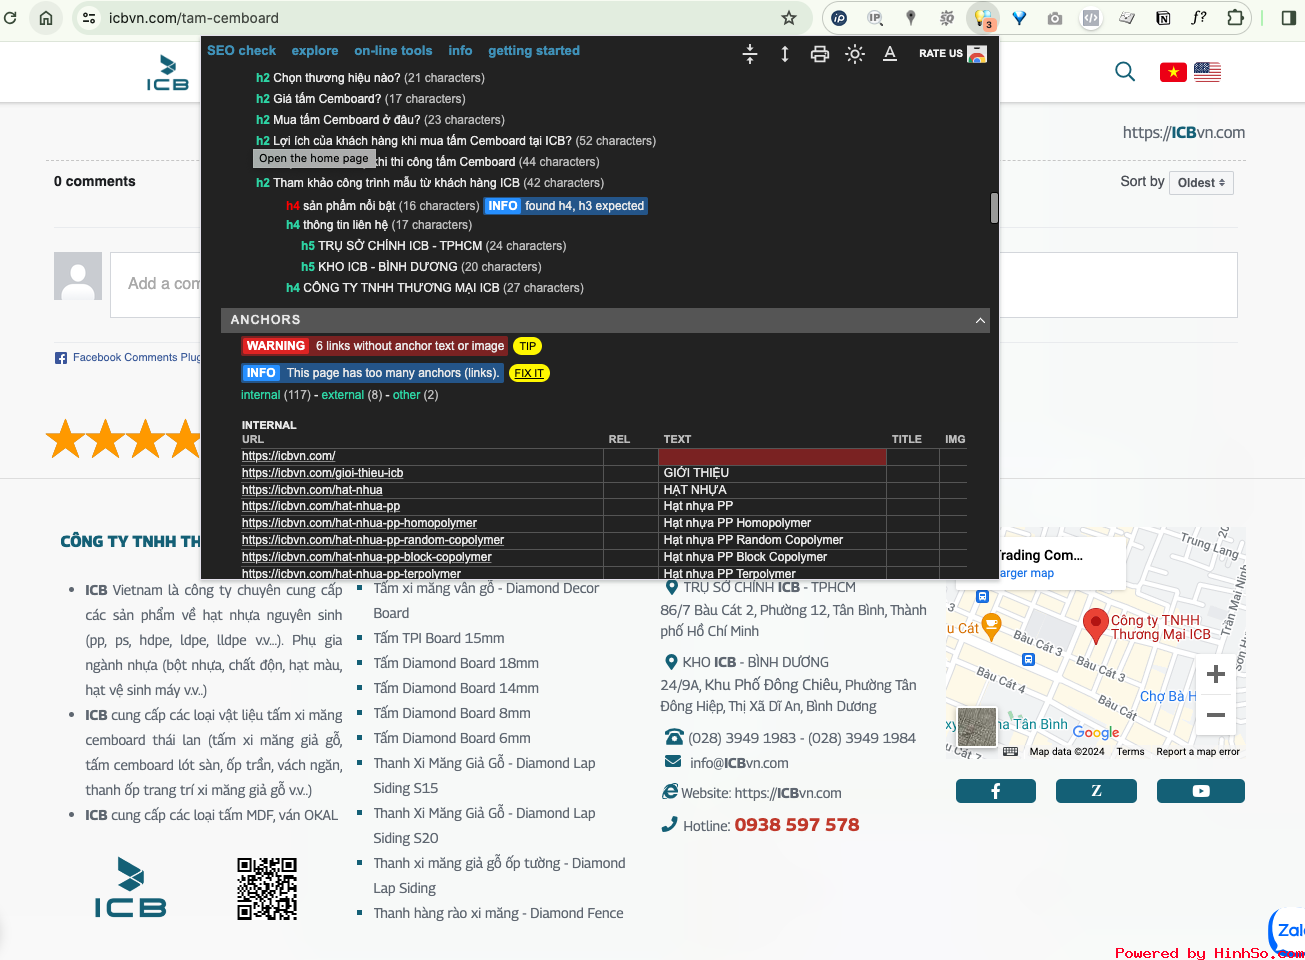Zoom in on the Google map
Viewport: 1305px width, 960px height.
coord(1216,674)
